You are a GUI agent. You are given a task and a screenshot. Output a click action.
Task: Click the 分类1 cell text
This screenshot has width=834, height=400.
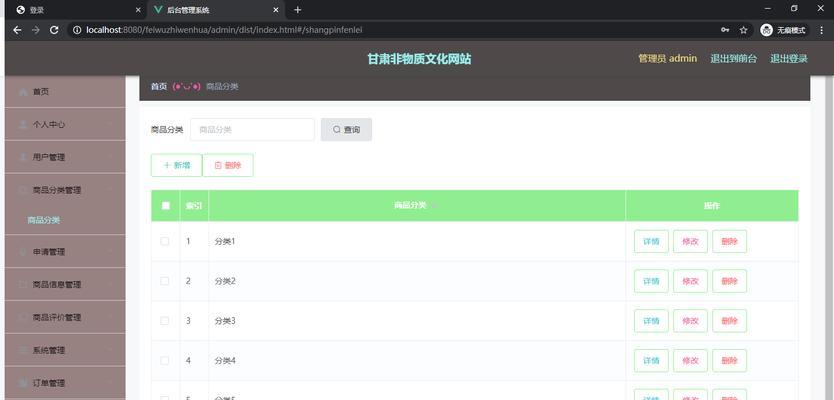point(224,241)
